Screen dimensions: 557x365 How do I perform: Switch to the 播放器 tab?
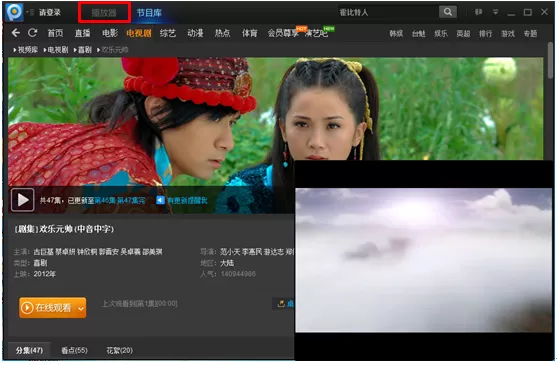104,13
